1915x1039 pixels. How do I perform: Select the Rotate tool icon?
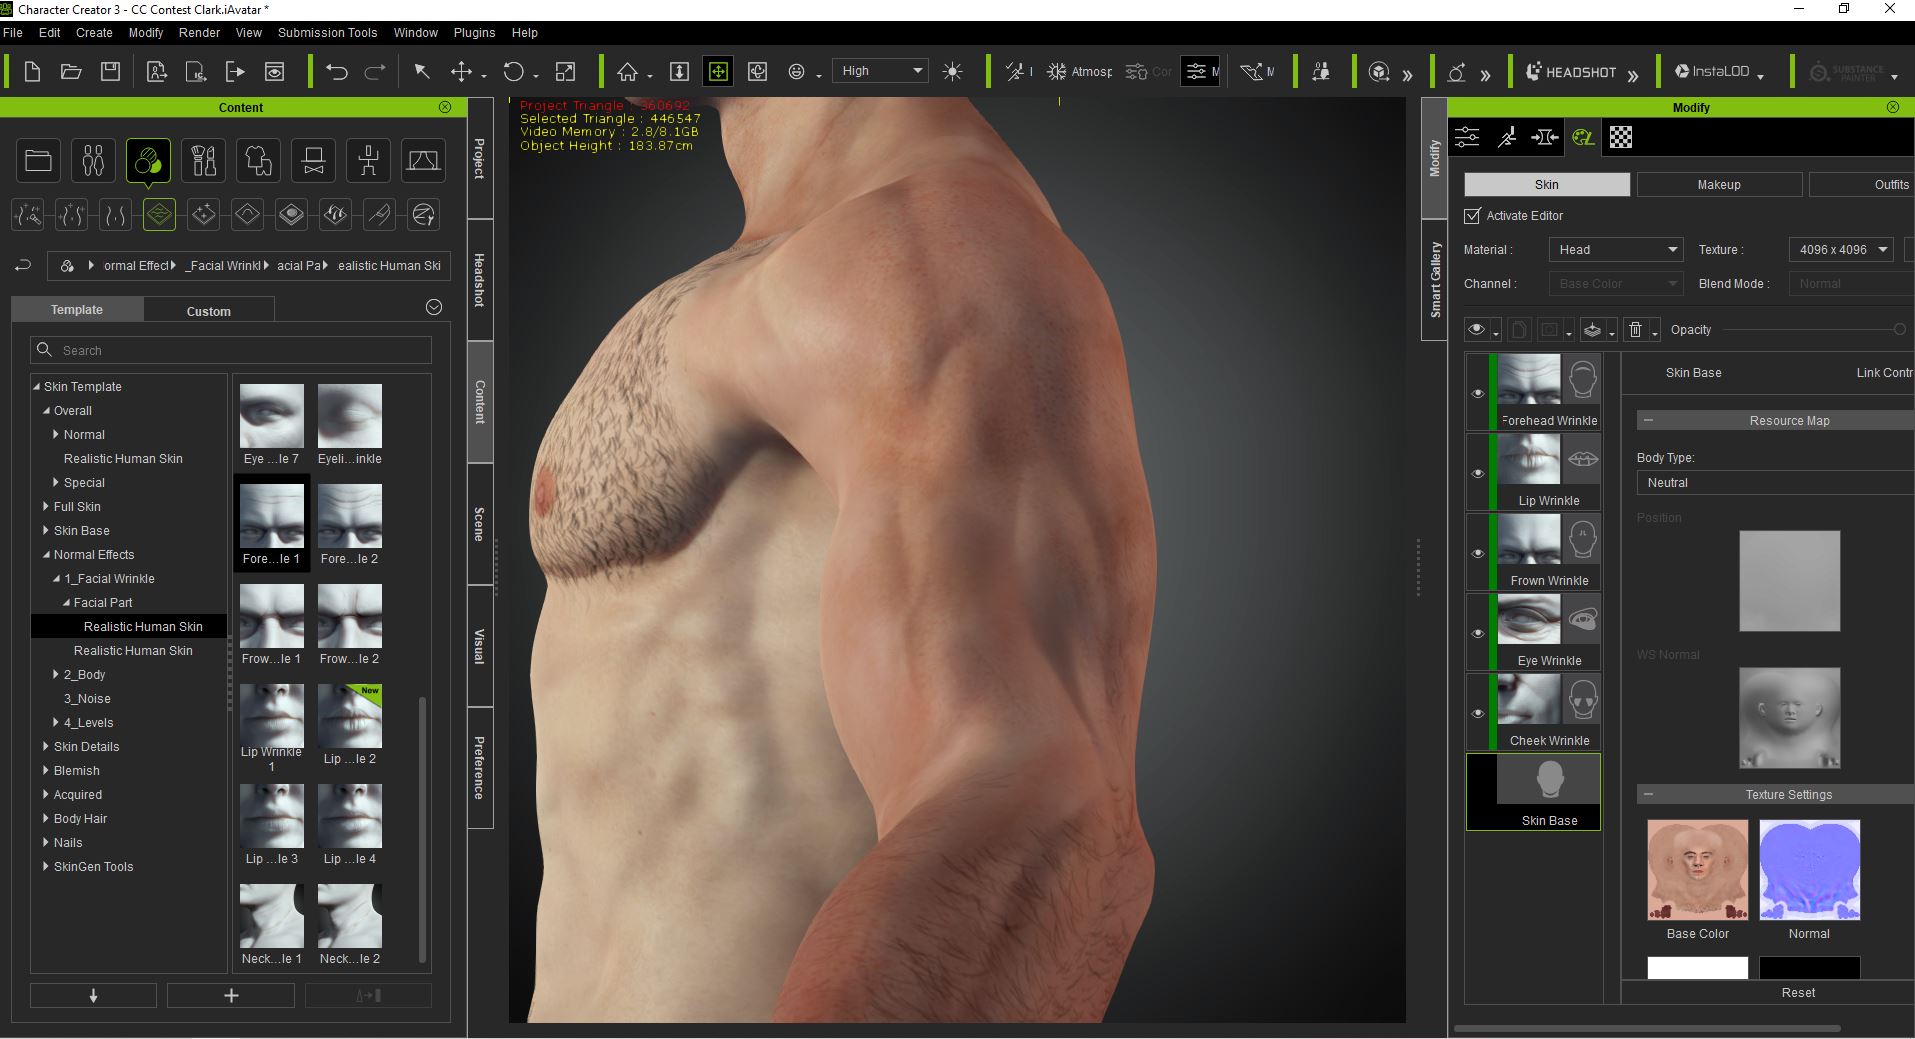tap(513, 71)
